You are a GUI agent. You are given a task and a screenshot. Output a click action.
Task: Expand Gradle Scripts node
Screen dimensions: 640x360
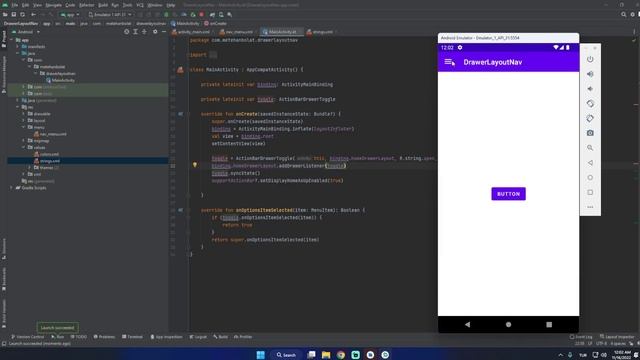pos(11,188)
